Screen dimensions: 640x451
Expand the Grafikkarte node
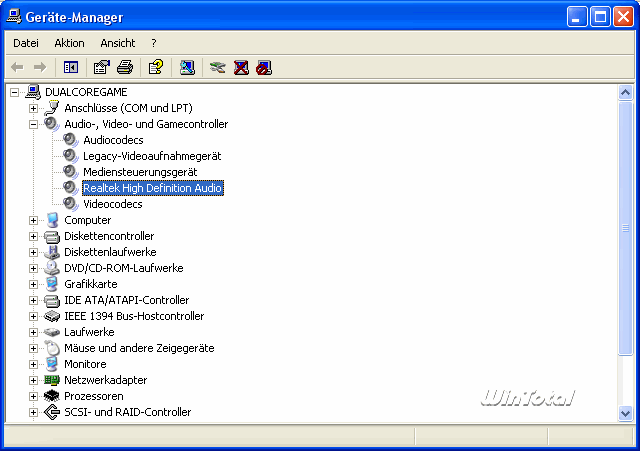[x=33, y=284]
